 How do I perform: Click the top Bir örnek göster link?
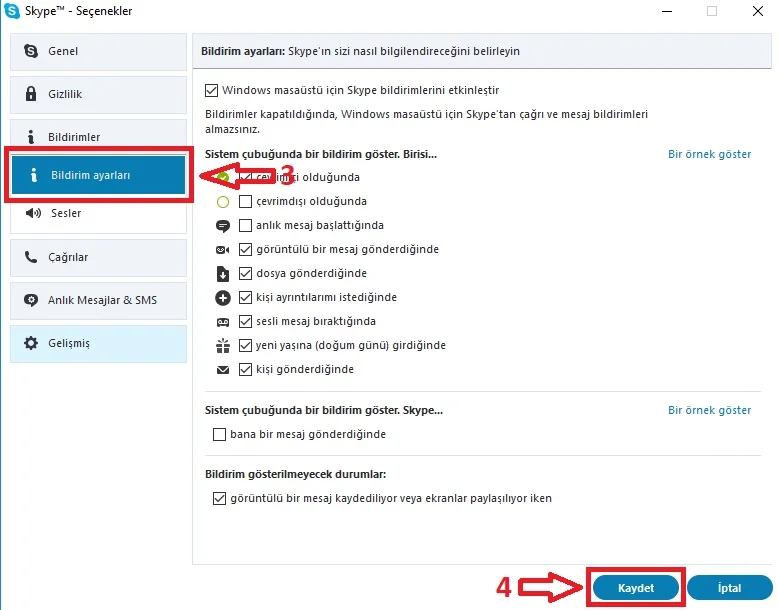(709, 154)
